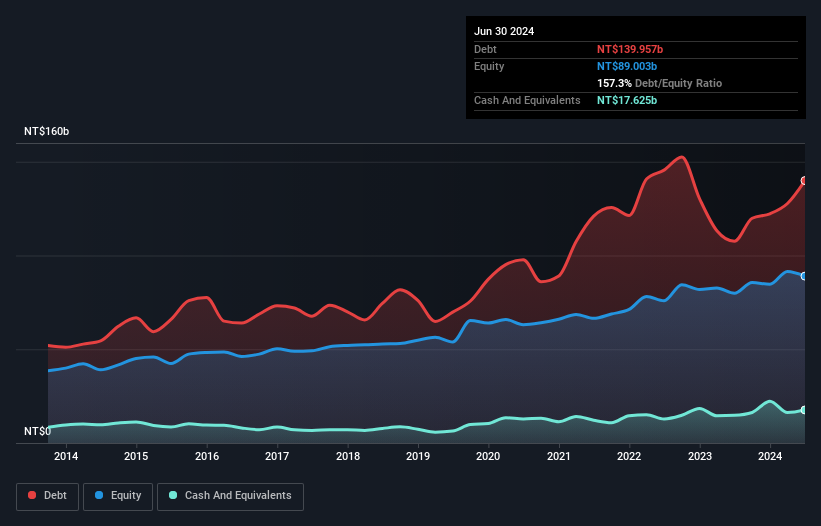Click the 2021 x-axis label

559,456
